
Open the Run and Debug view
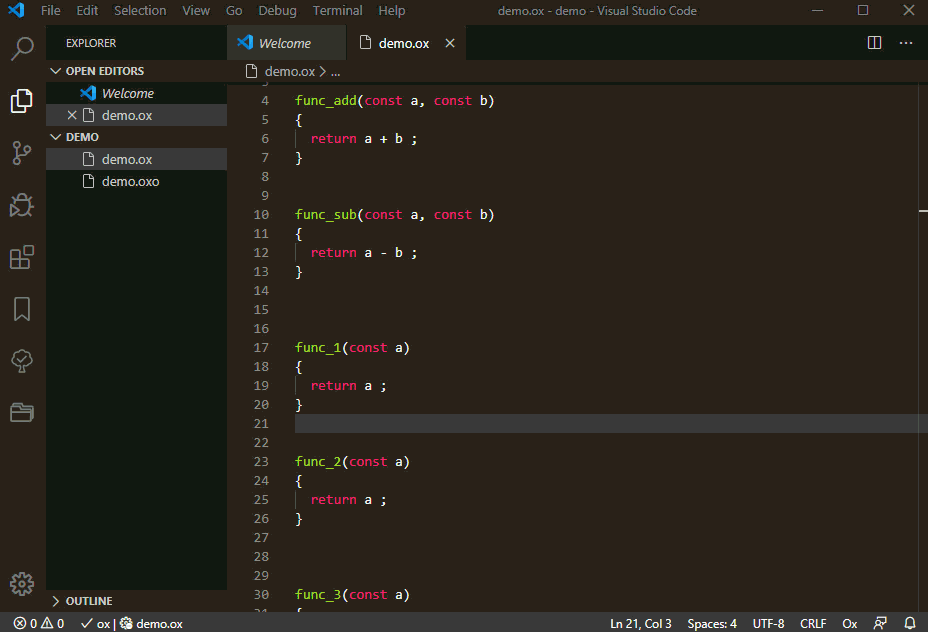click(22, 205)
